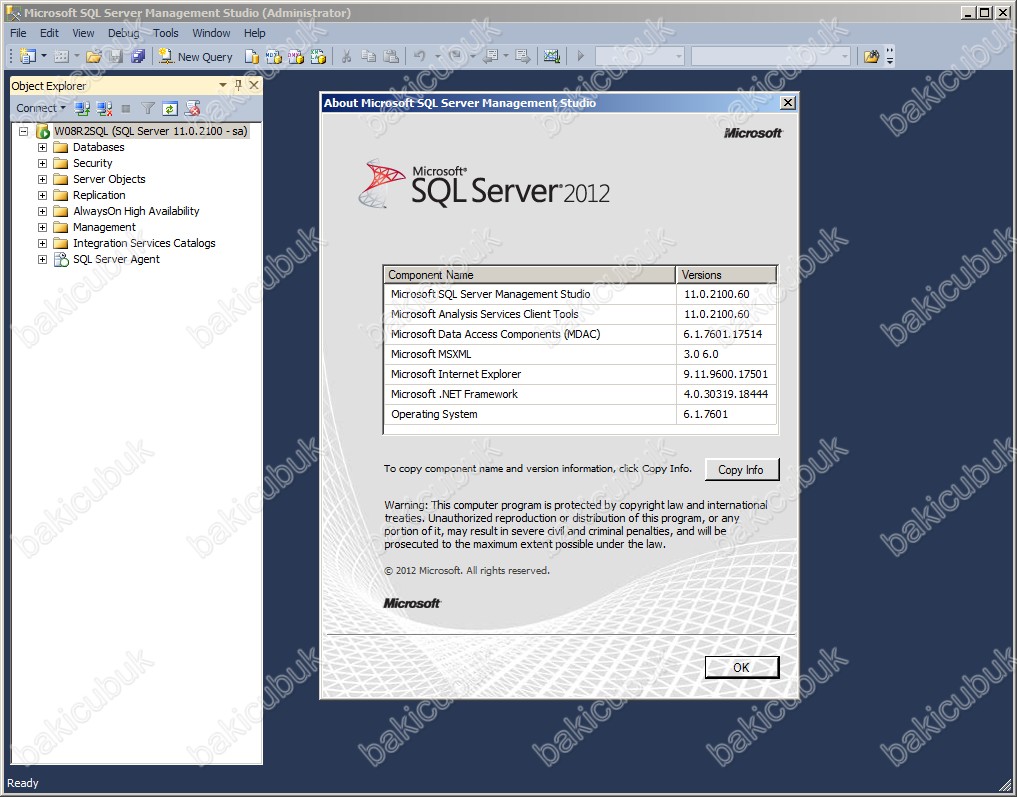
Task: Open Object Explorer window position dropdown arrow
Action: click(x=222, y=85)
